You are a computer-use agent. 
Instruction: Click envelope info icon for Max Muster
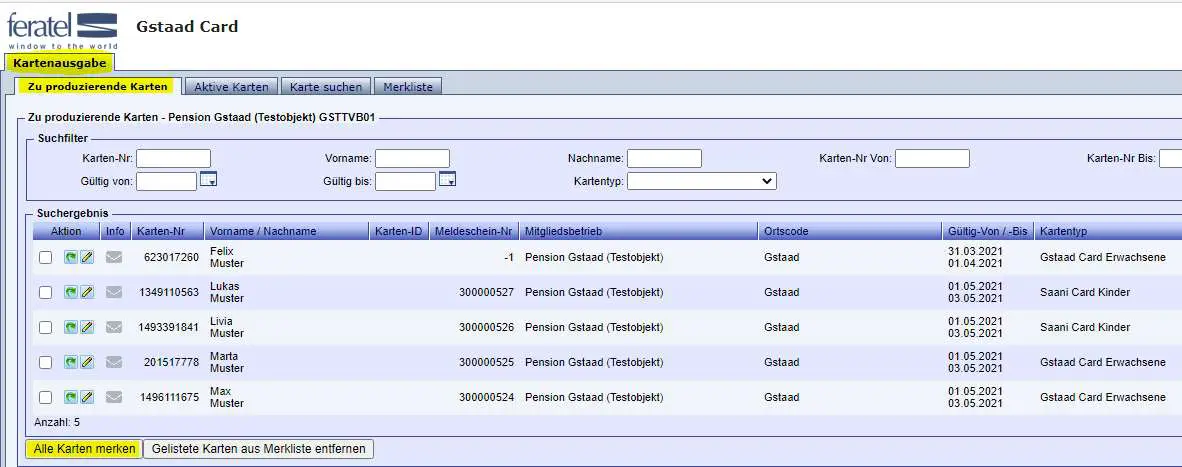(114, 397)
